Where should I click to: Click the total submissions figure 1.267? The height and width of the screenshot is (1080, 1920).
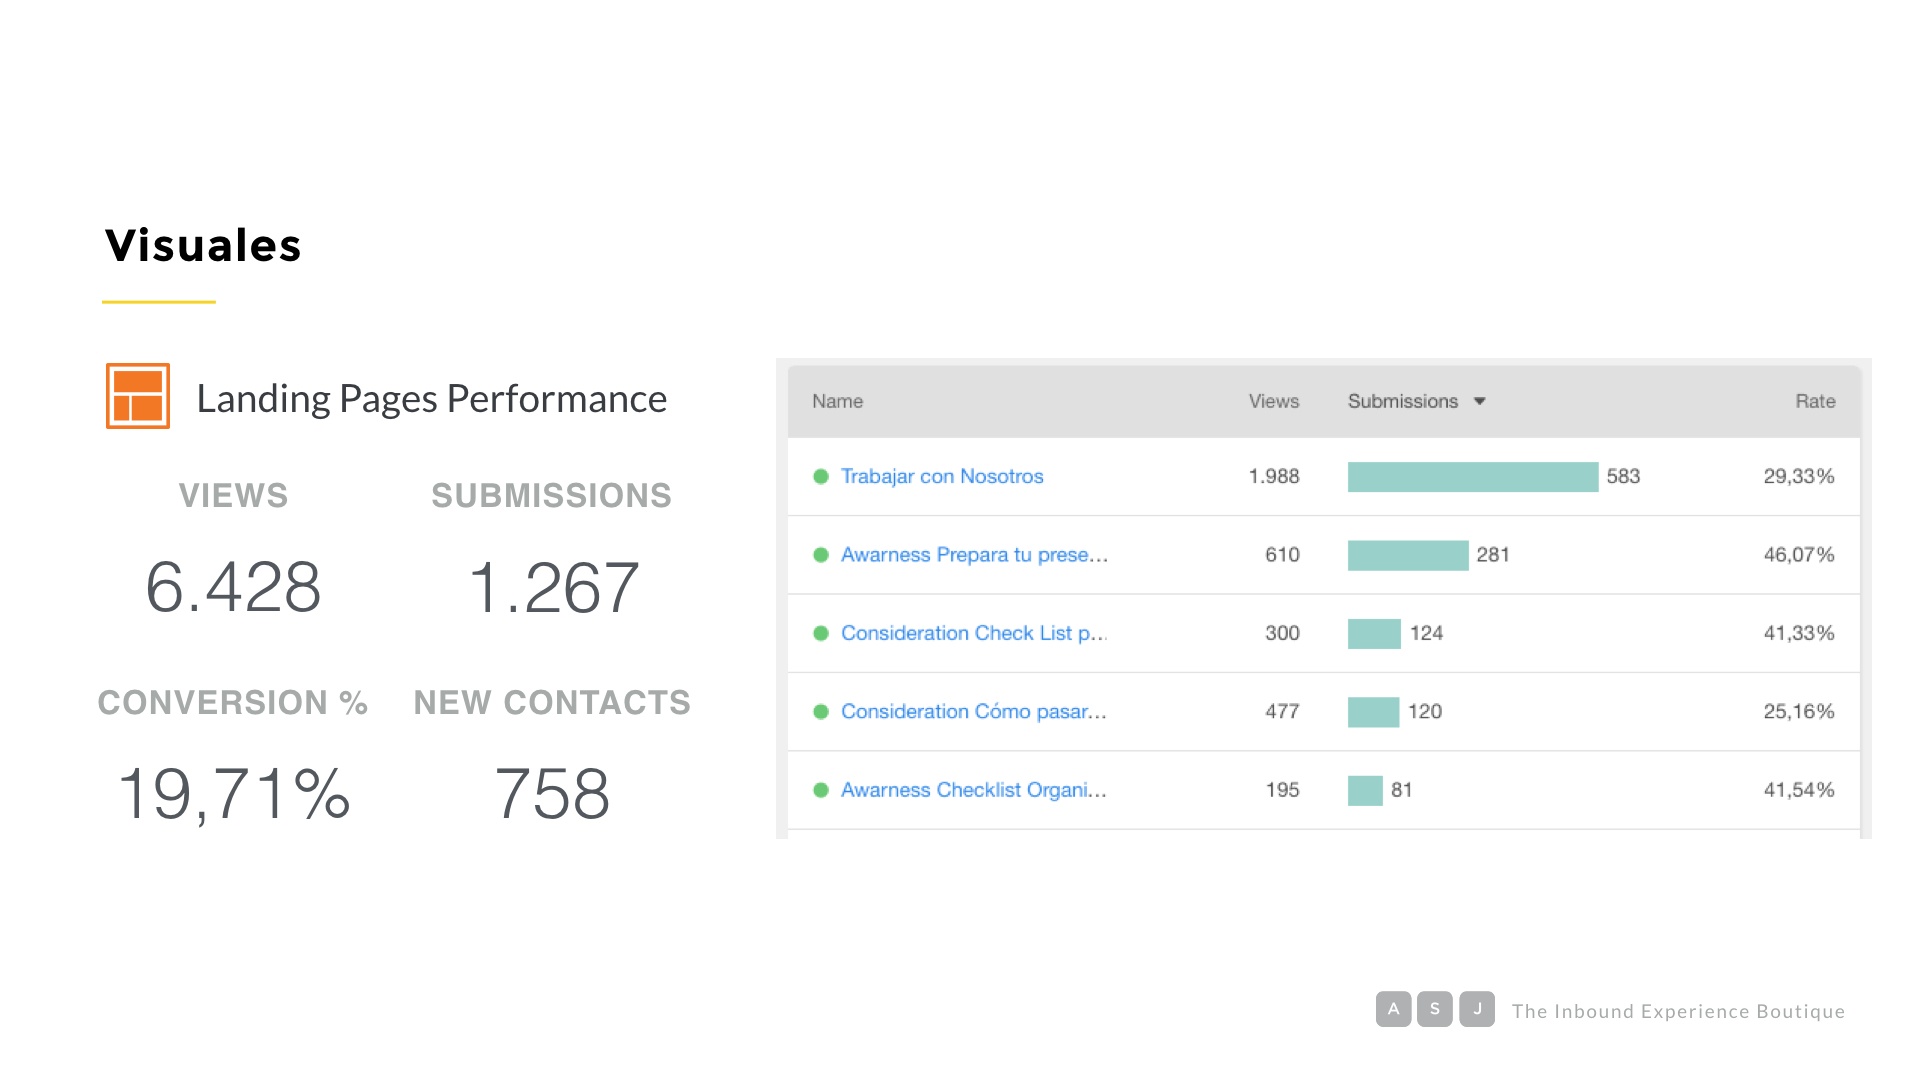pos(553,587)
